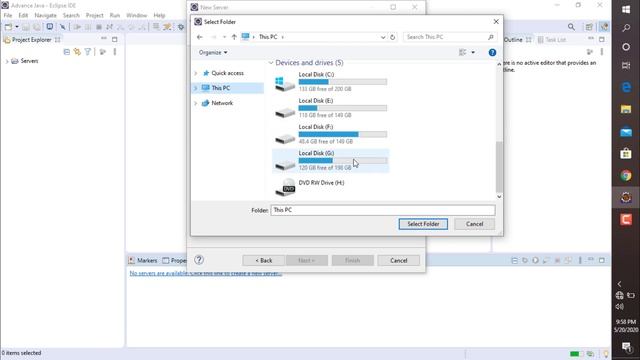Open the New wizard dropdown arrow in toolbar
Viewport: 640px width, 360px height.
click(x=17, y=27)
